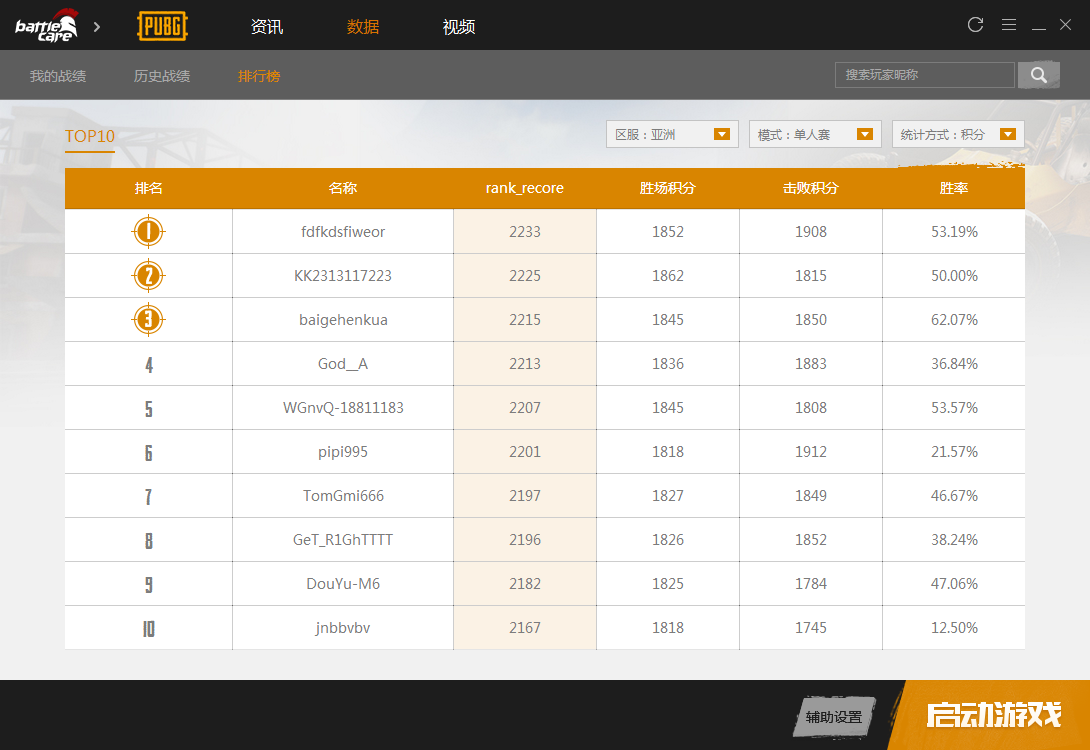
Task: Click the win rate 21.57%
Action: click(x=954, y=452)
